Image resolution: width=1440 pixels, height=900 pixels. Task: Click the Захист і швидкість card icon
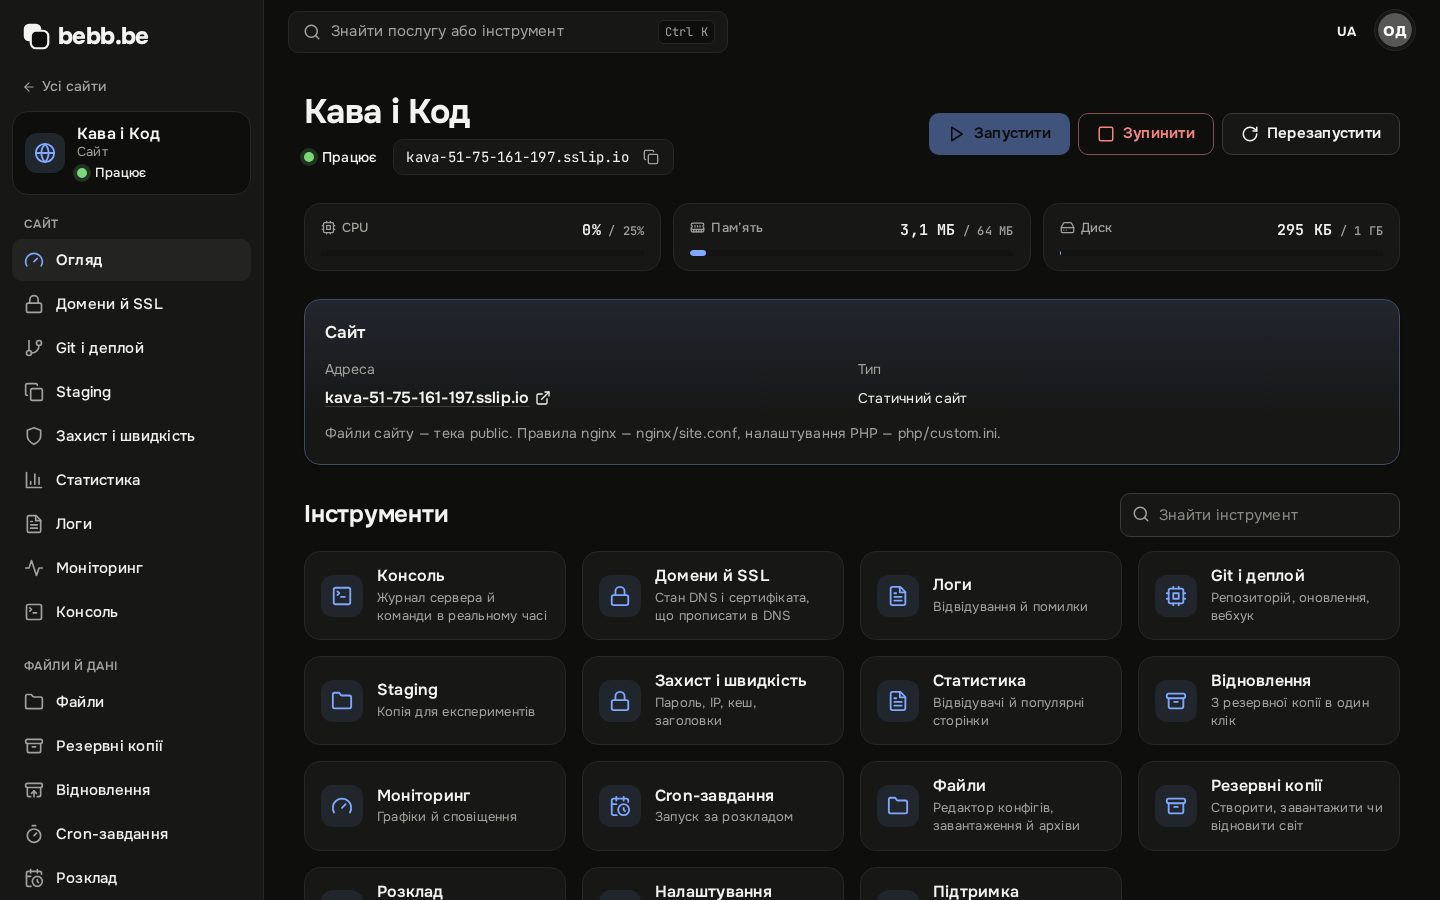point(620,701)
